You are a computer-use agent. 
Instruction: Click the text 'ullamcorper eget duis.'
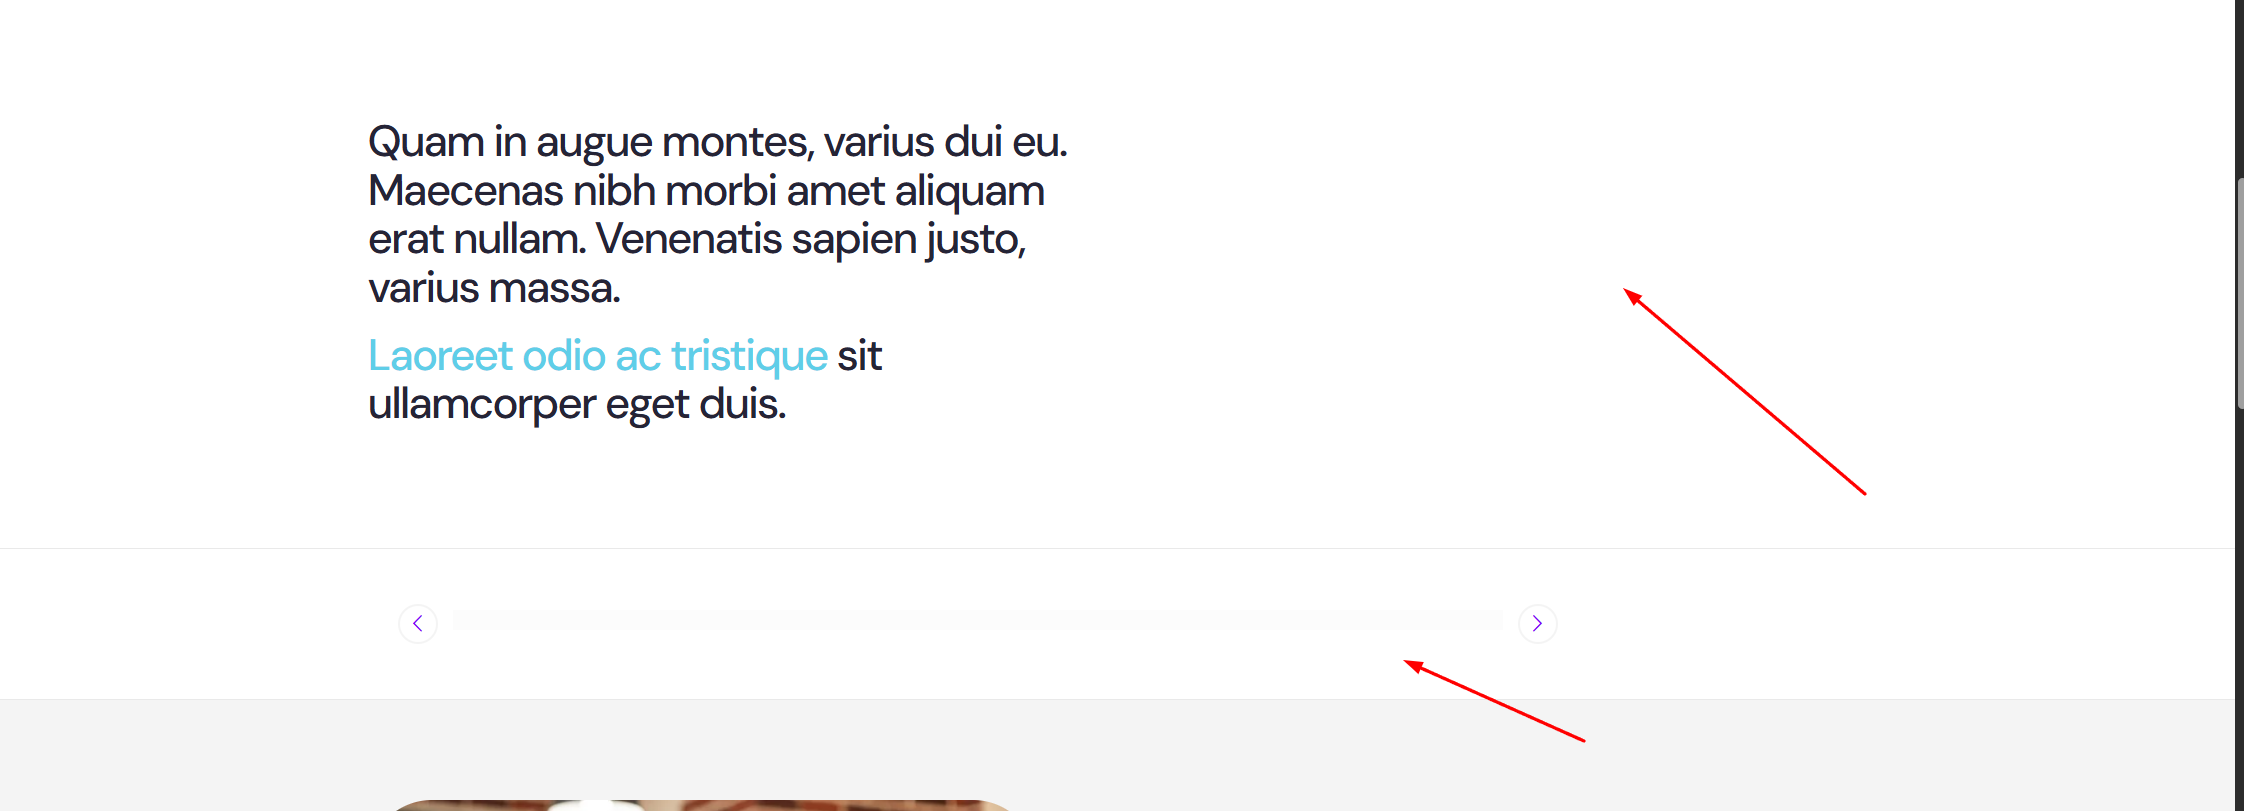[577, 405]
